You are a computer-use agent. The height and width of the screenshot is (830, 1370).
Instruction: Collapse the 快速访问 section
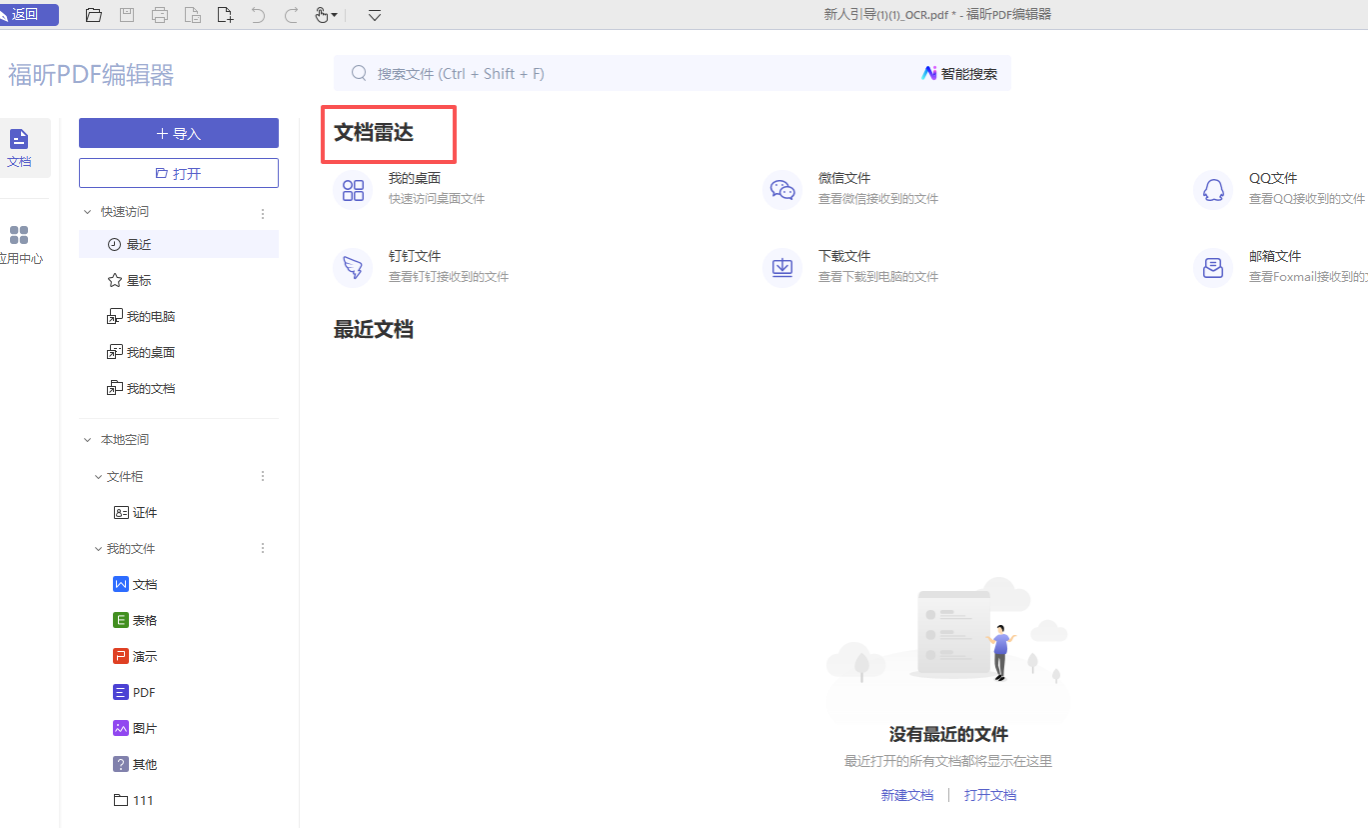86,212
